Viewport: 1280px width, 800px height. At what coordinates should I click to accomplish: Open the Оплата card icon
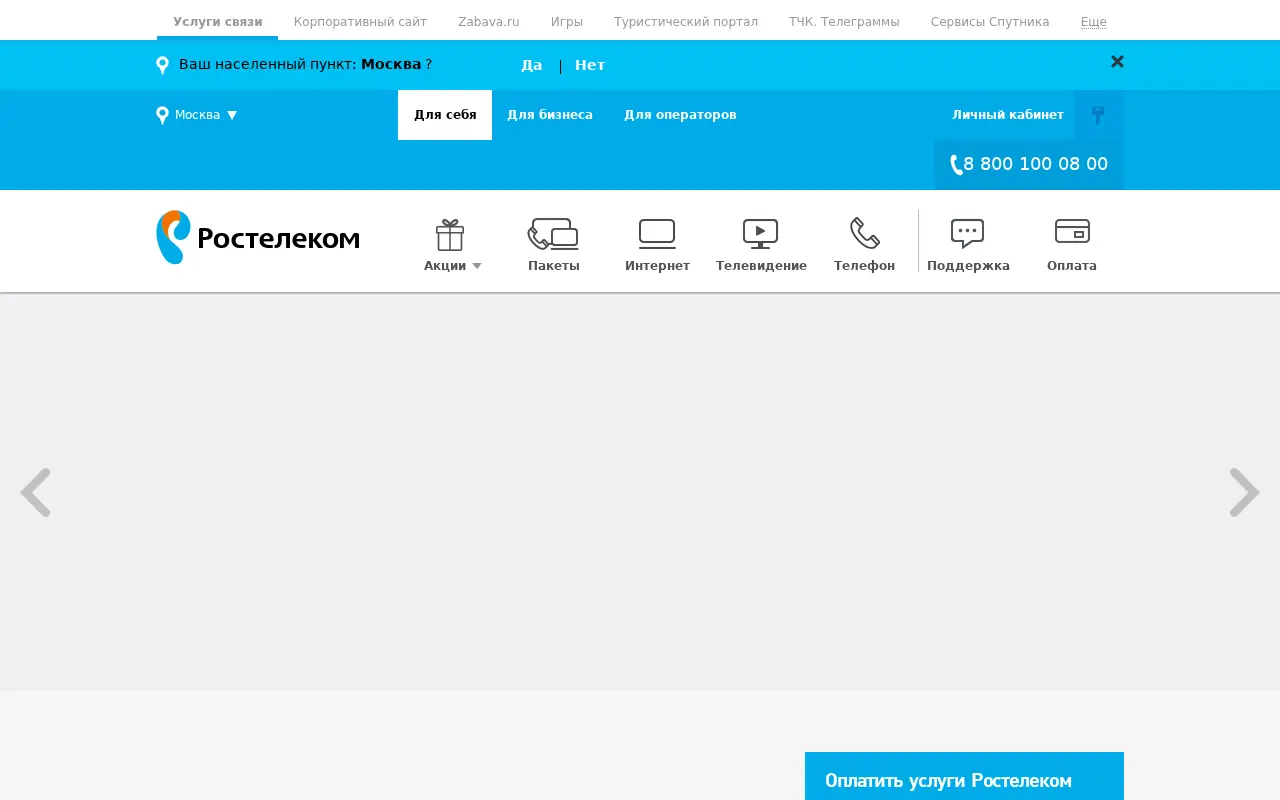1072,231
